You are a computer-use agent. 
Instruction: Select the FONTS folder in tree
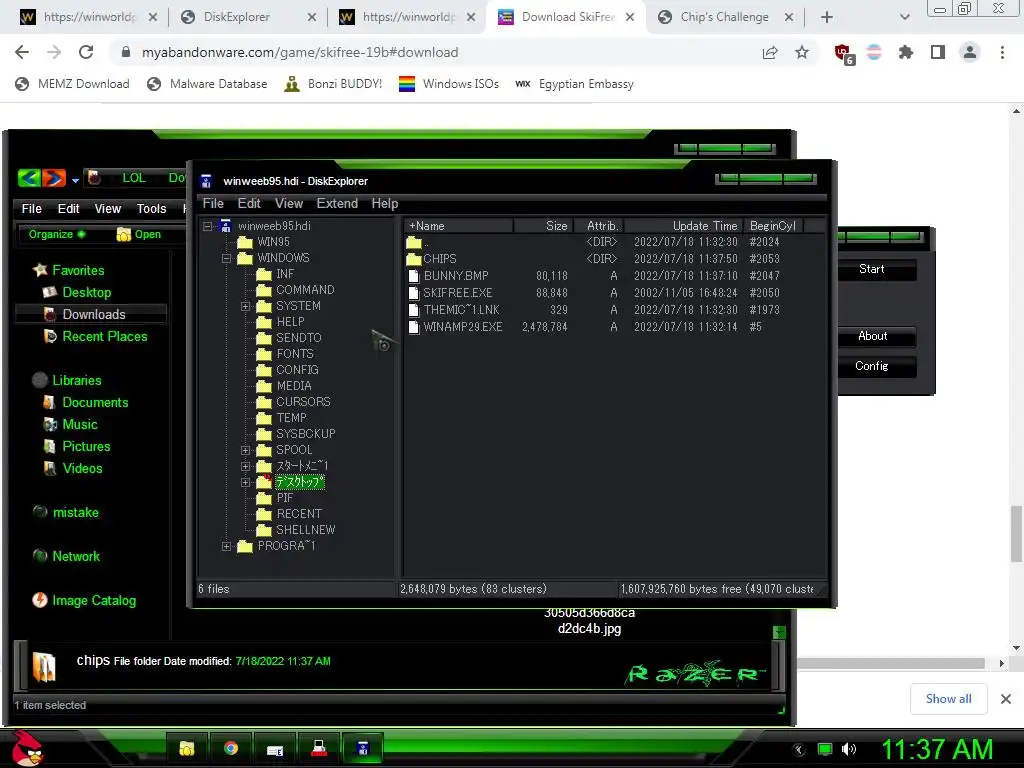[x=295, y=354]
